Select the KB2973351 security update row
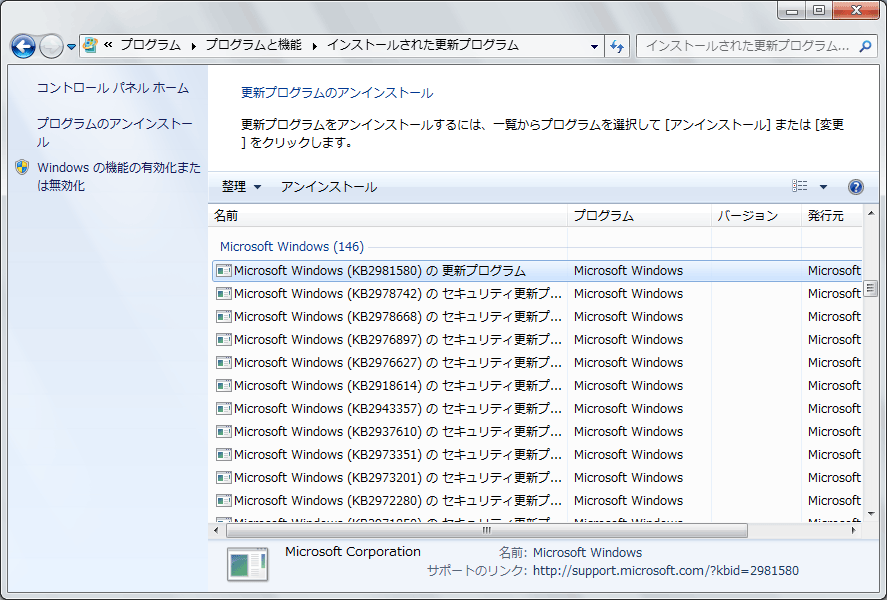Screen dimensions: 887x600 (537, 455)
